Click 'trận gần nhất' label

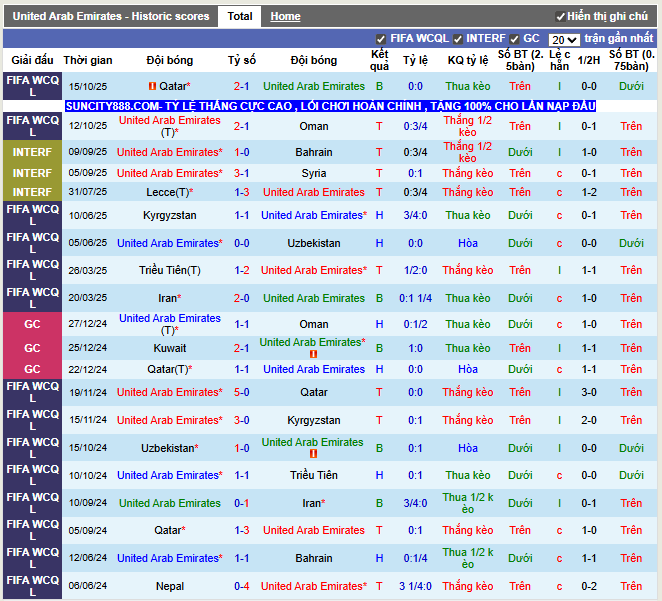click(619, 38)
